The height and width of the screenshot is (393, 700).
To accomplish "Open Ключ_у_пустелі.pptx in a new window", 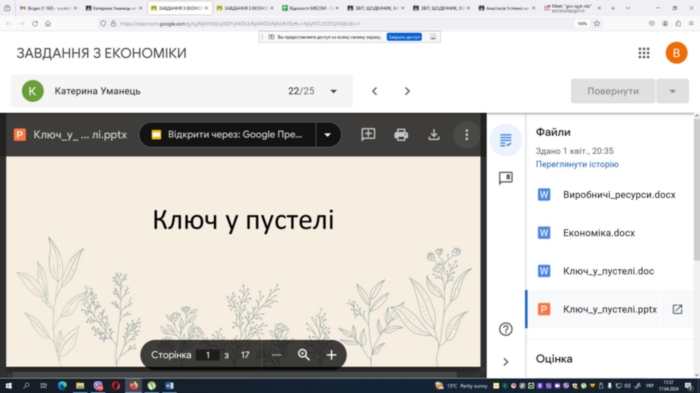I will [677, 309].
